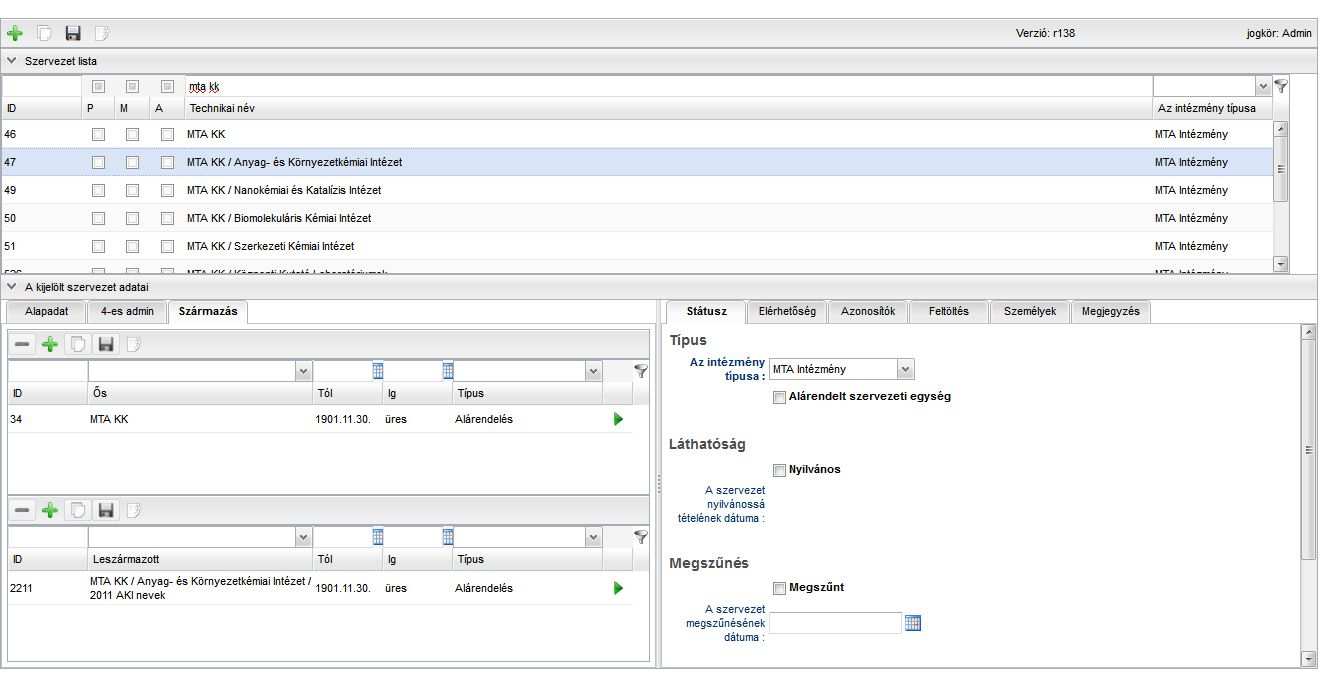Remove descendant with the Leszármazott panel minus icon
1331x678 pixels.
coord(23,510)
